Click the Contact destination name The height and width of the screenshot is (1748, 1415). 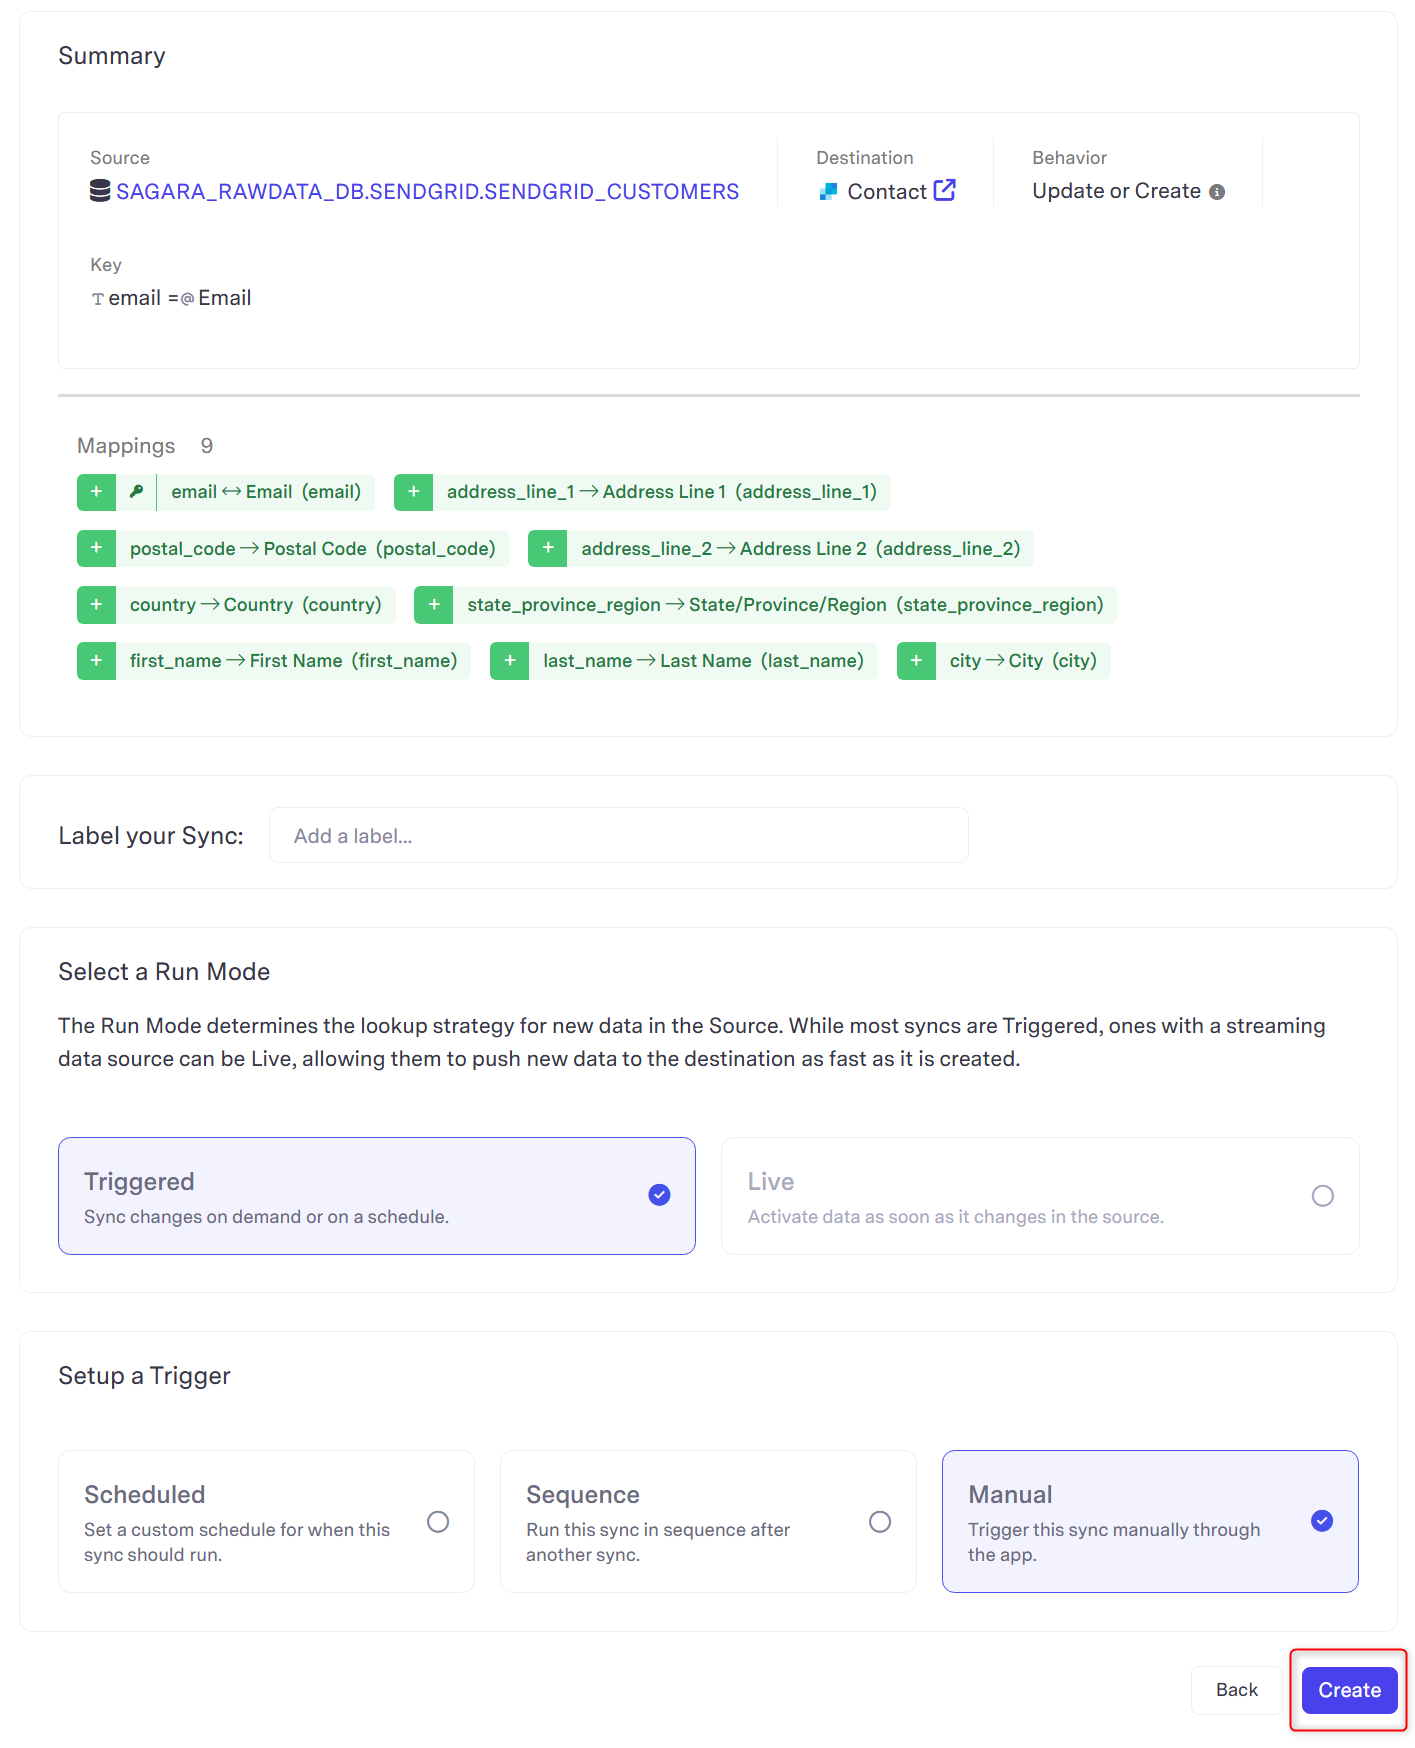(x=887, y=192)
